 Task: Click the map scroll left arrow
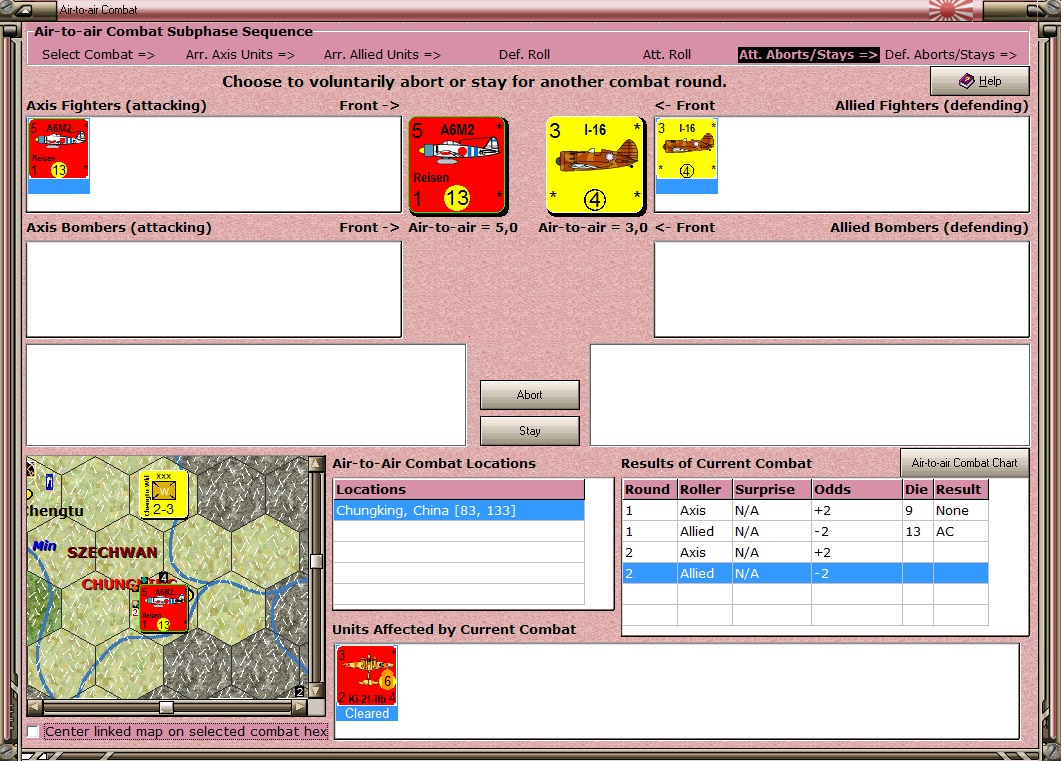pos(35,708)
